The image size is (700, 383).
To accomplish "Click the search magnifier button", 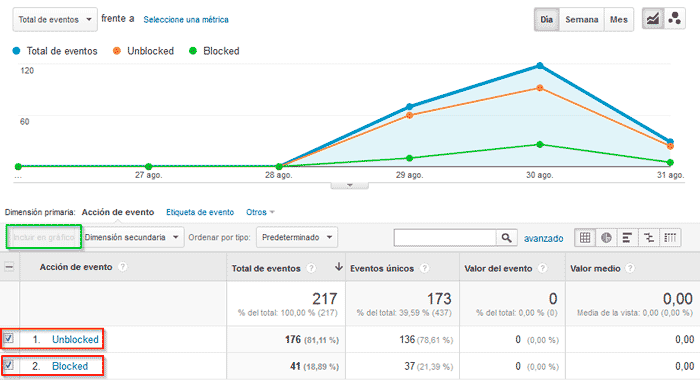I will tap(506, 237).
